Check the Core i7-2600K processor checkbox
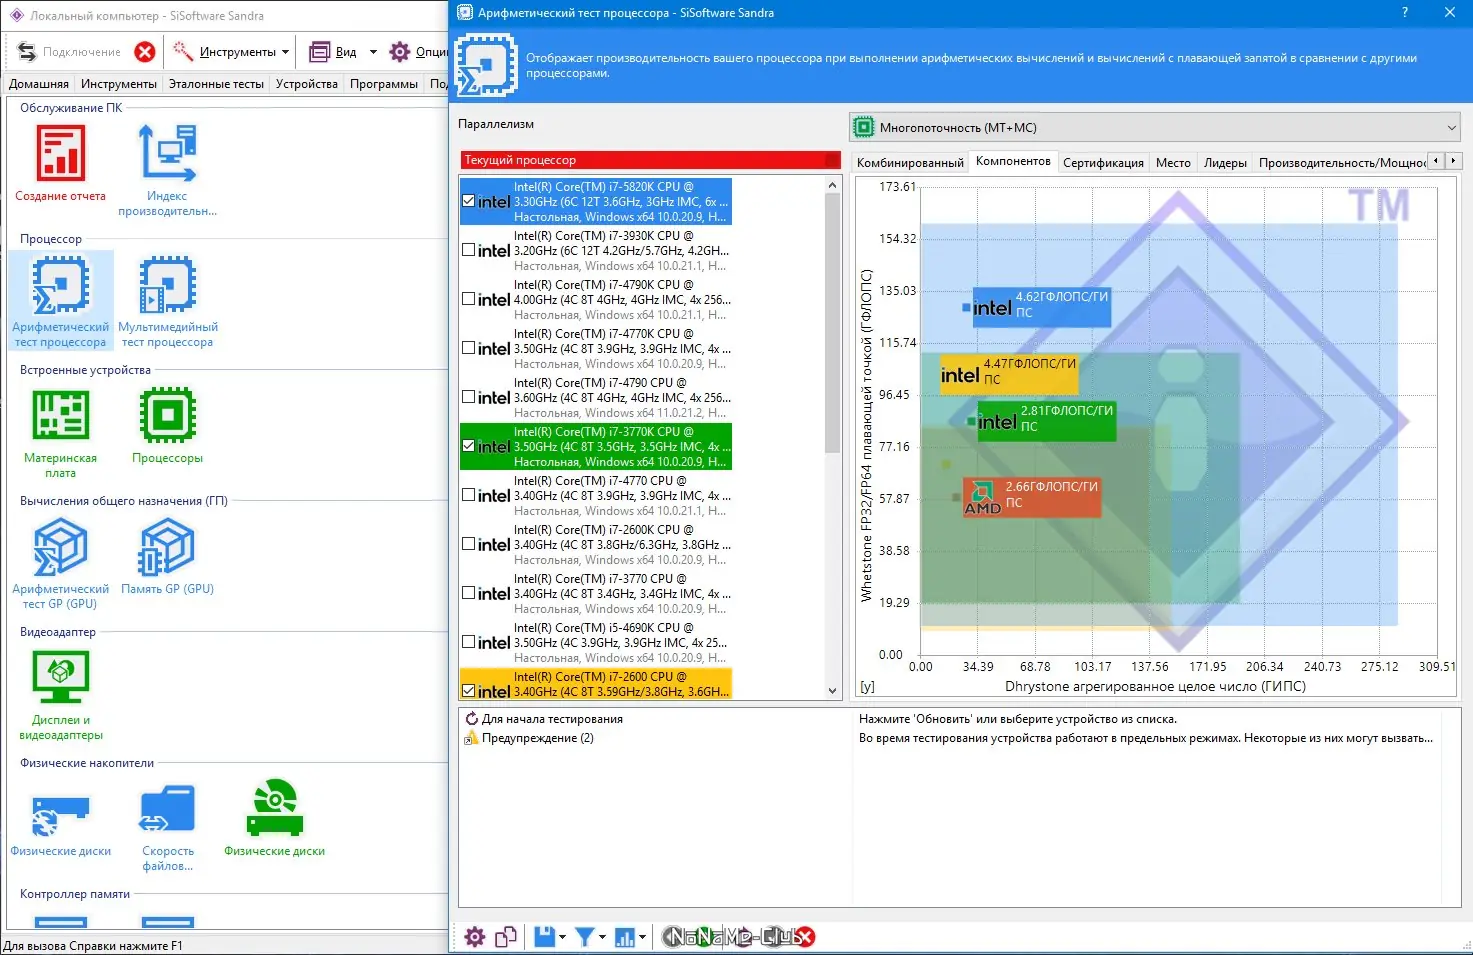This screenshot has height=955, width=1473. [469, 544]
